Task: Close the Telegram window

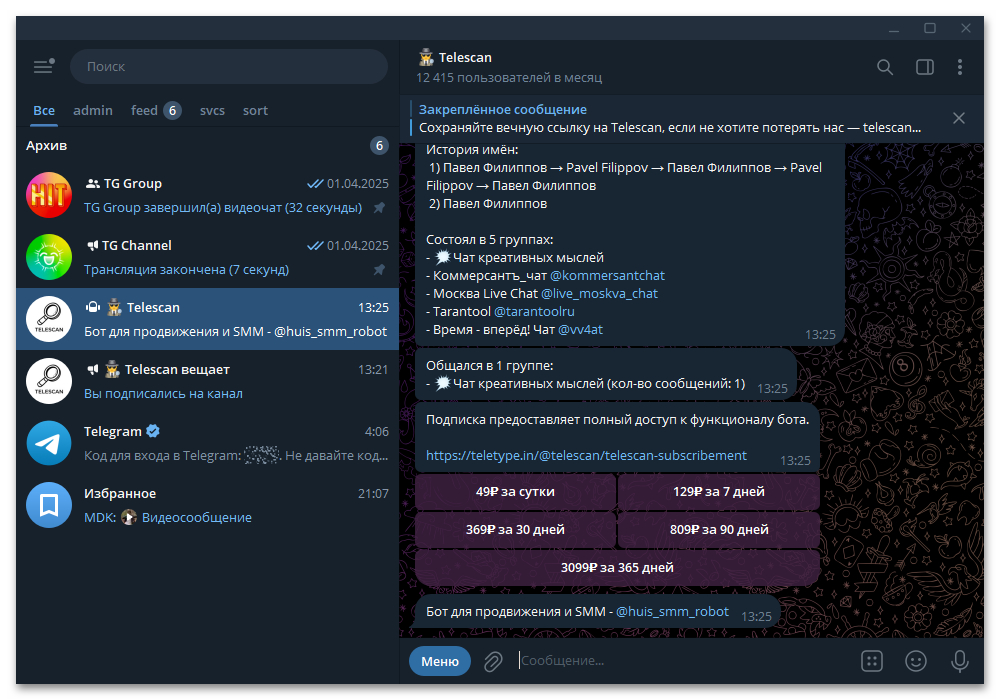Action: point(966,28)
